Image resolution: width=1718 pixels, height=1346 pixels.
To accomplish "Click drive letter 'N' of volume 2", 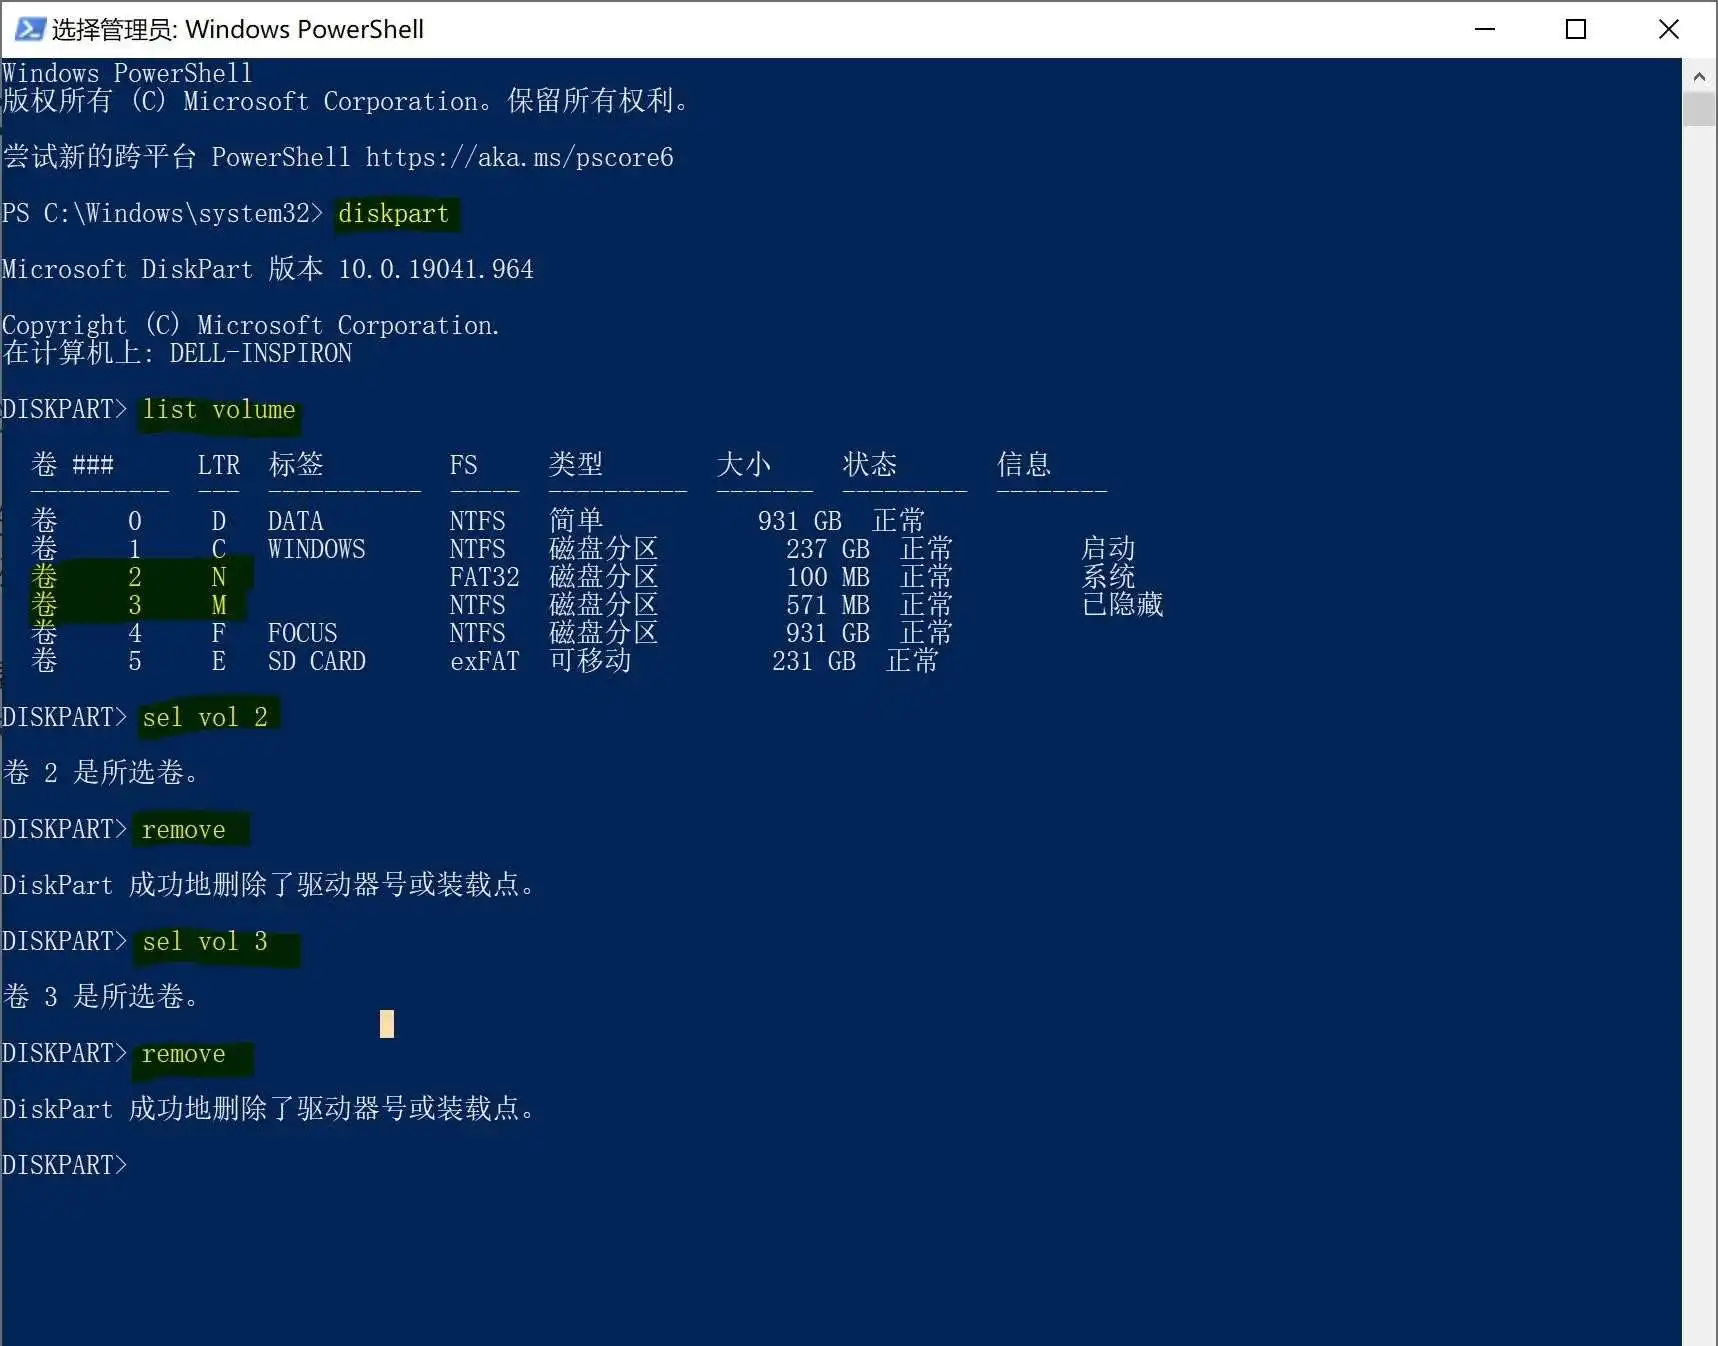I will [x=219, y=577].
